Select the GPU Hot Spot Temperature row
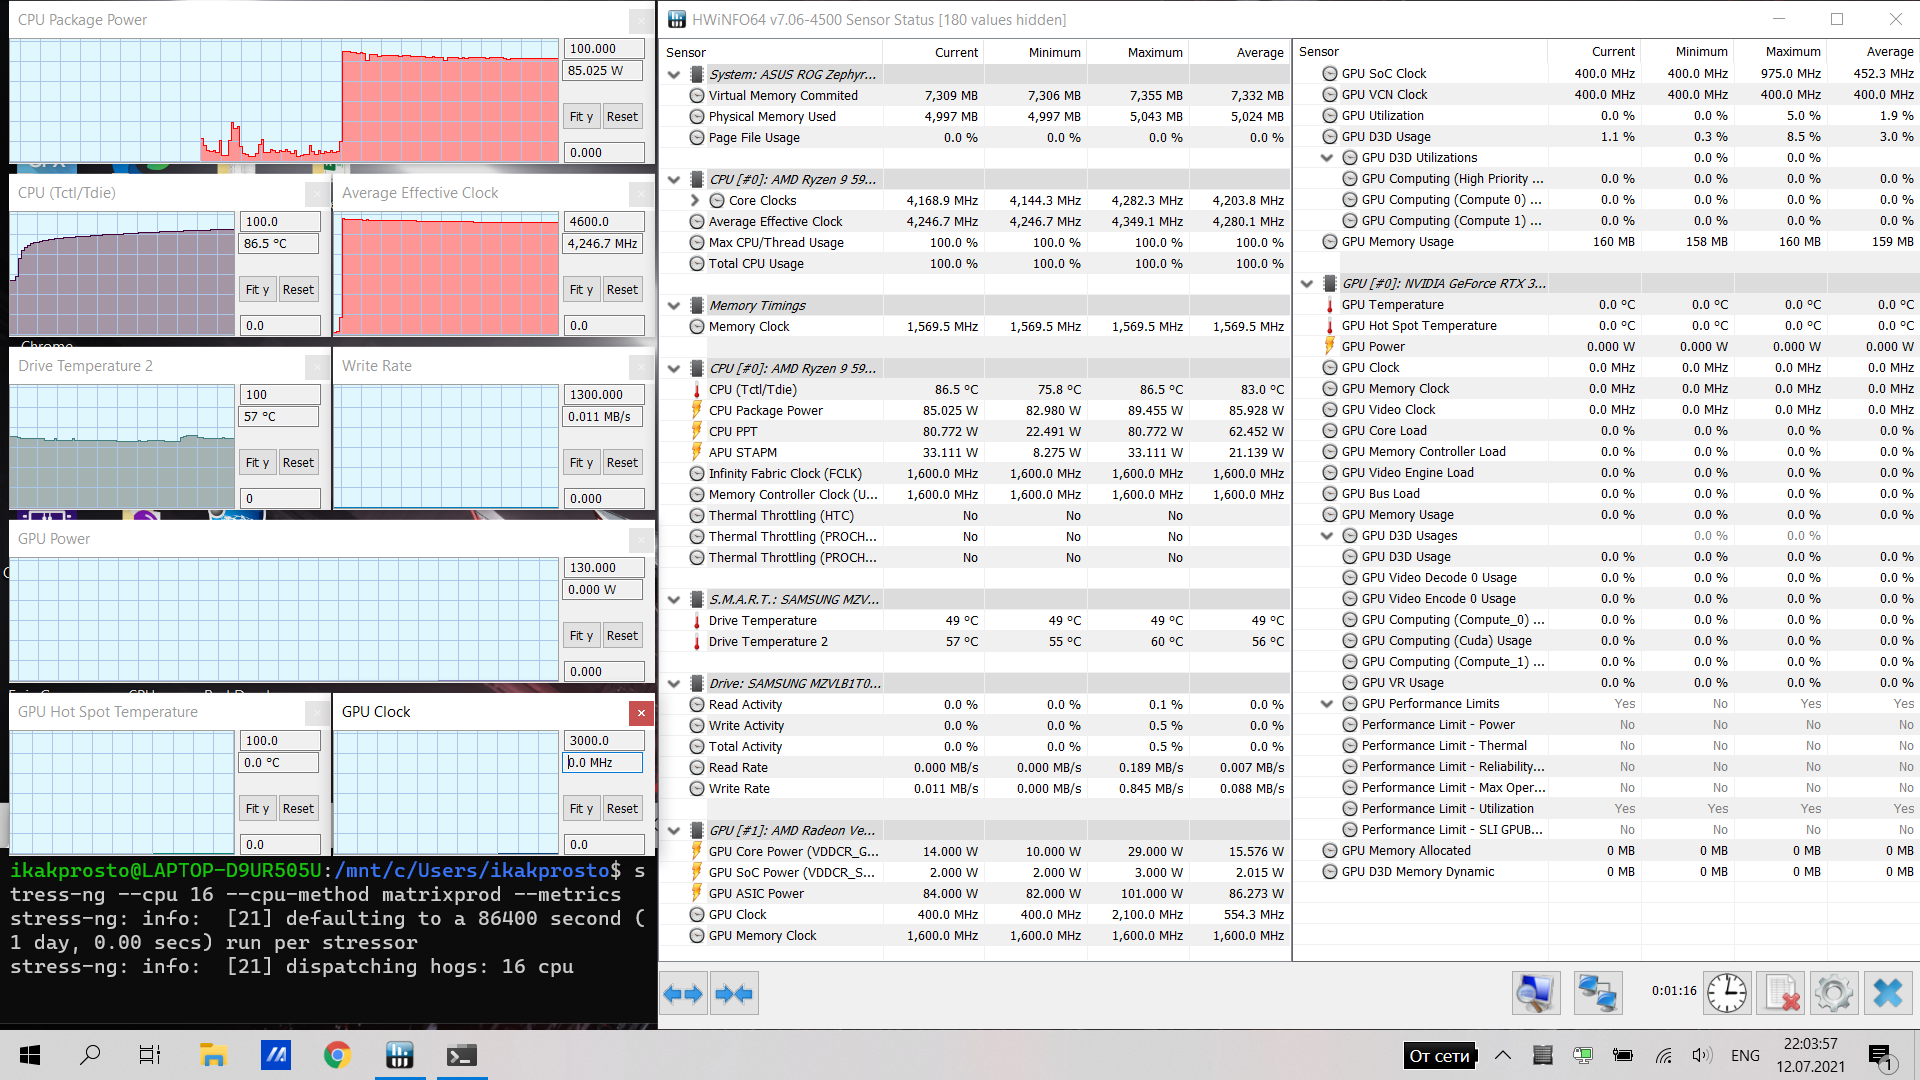This screenshot has width=1920, height=1080. coord(1606,326)
